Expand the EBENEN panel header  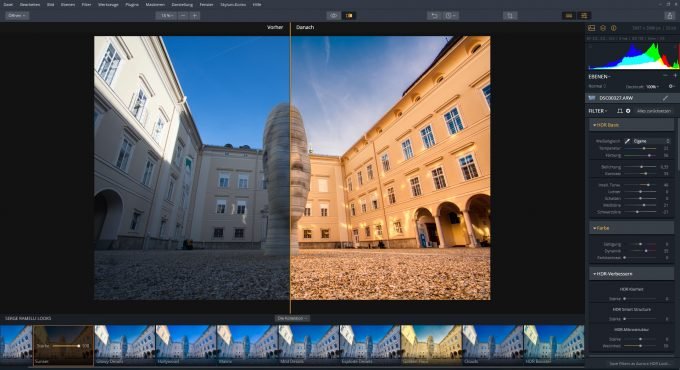[x=599, y=76]
